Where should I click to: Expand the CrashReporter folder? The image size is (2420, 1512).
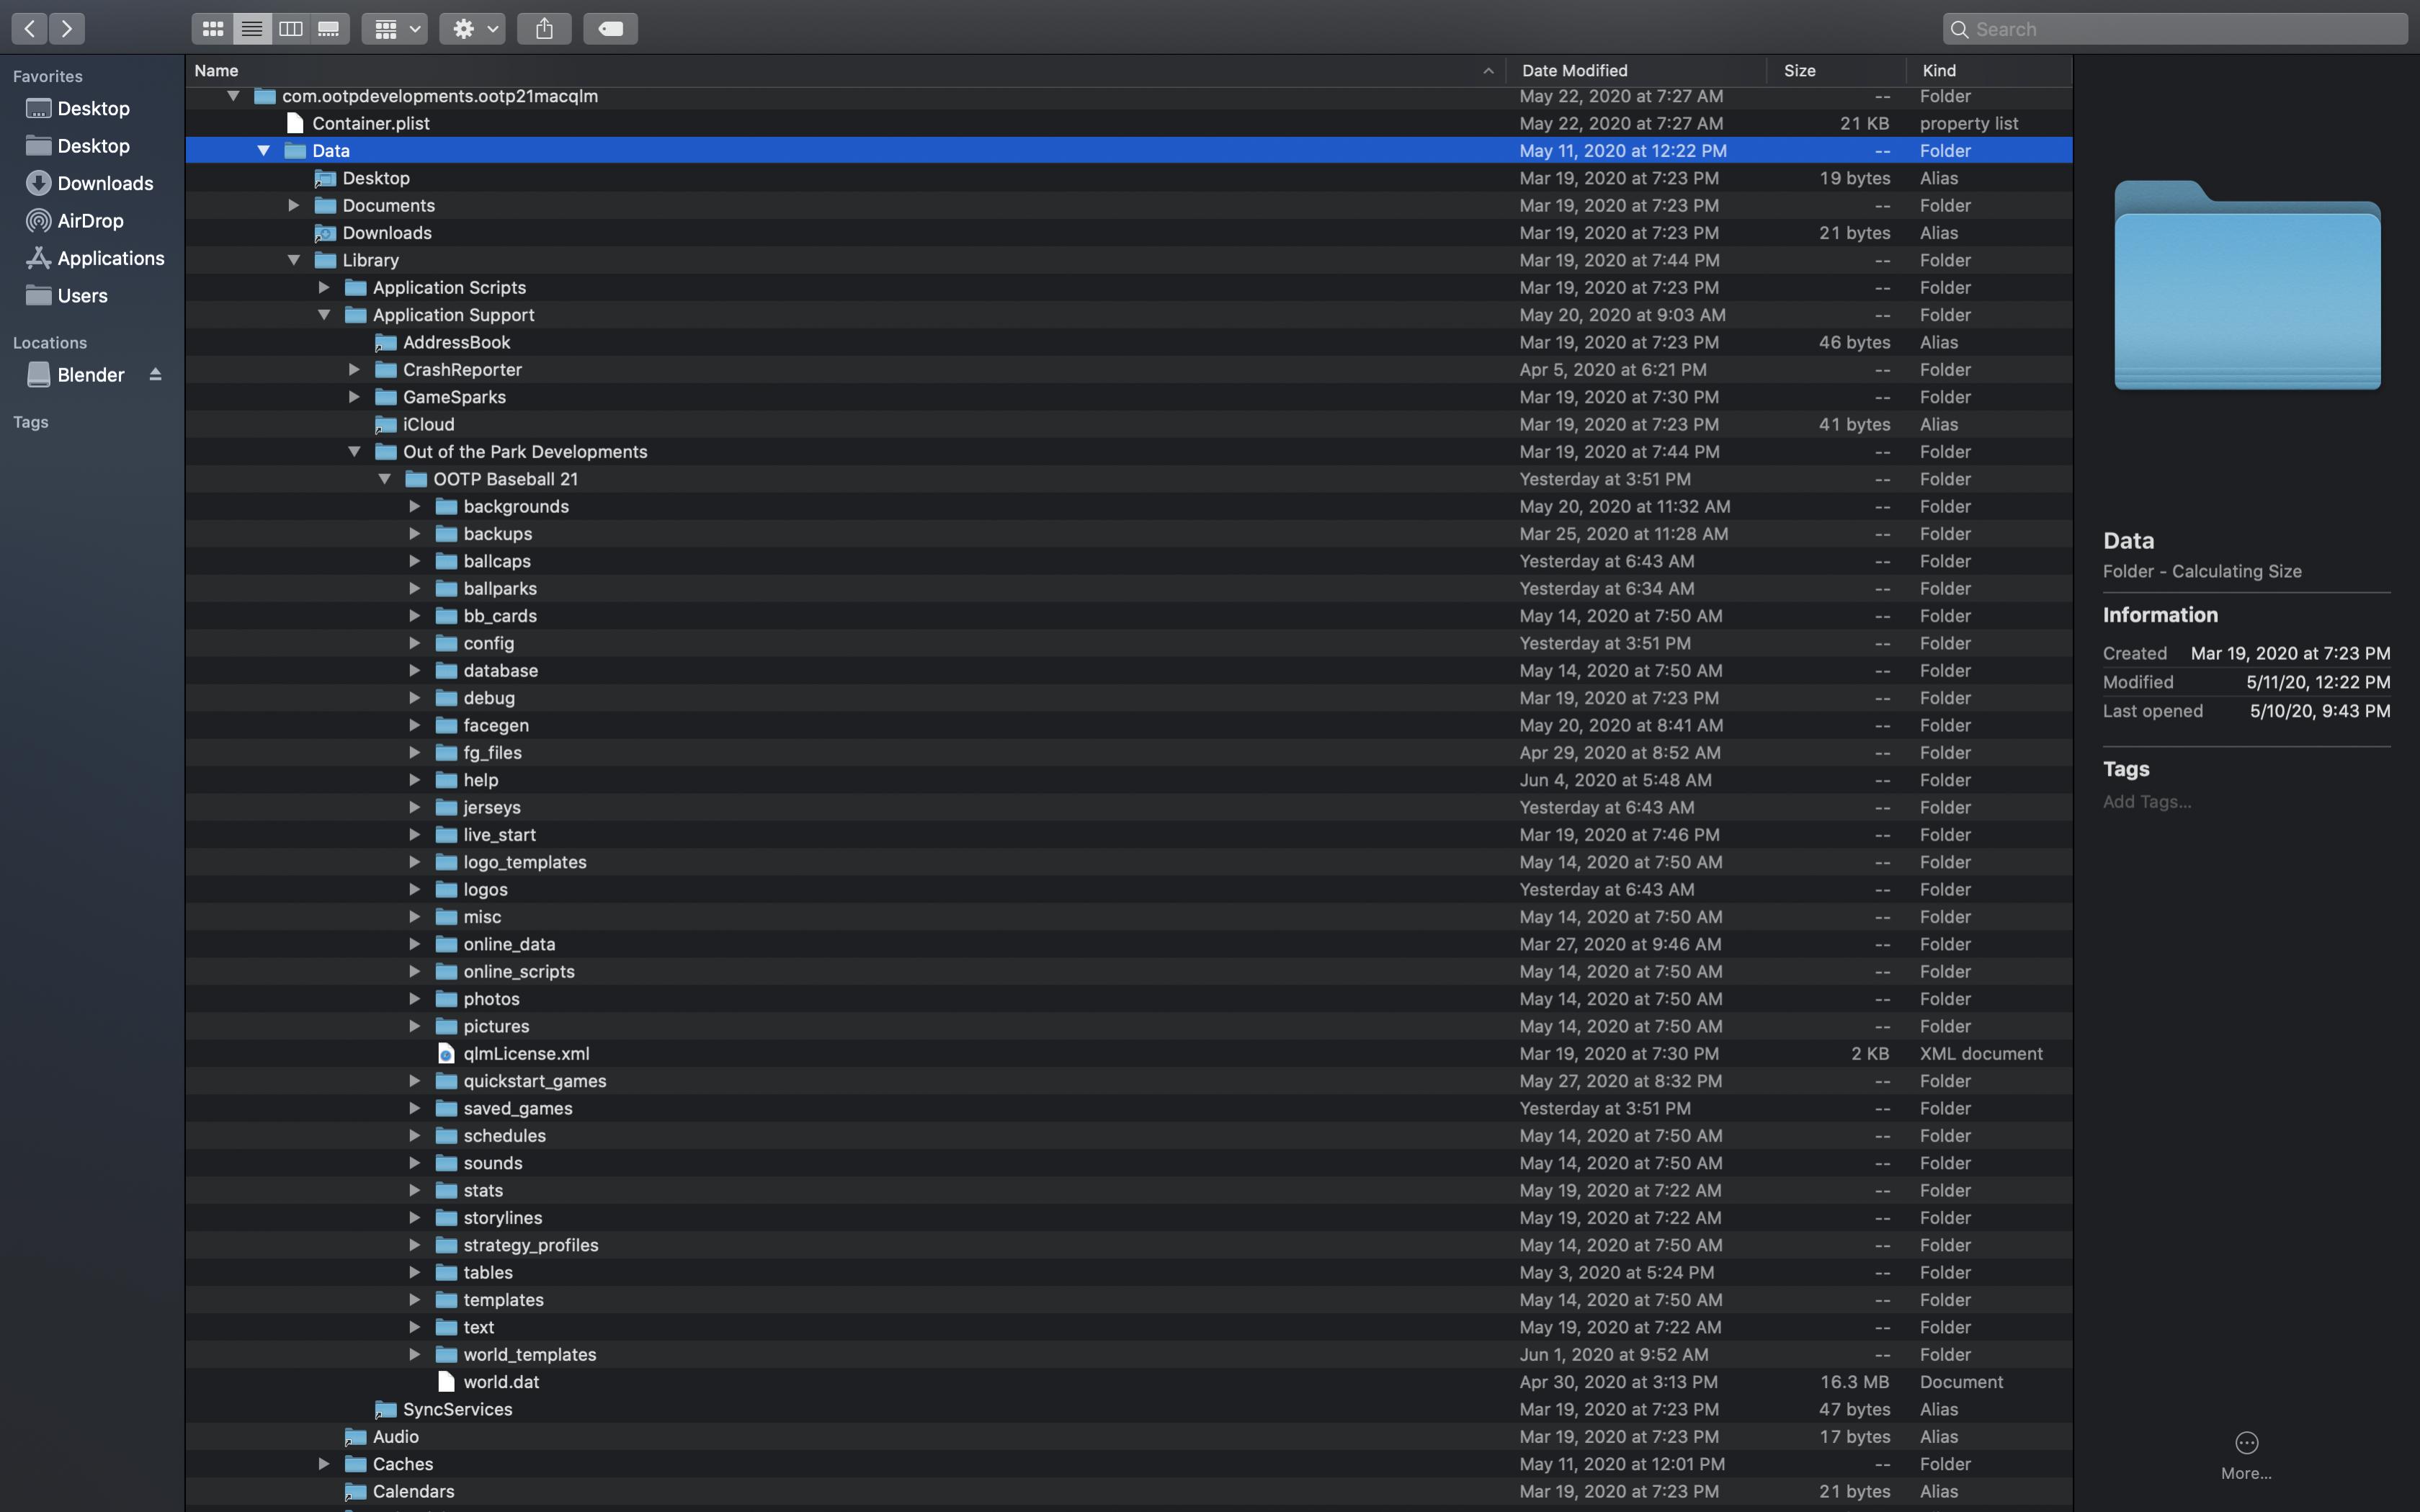(x=354, y=370)
